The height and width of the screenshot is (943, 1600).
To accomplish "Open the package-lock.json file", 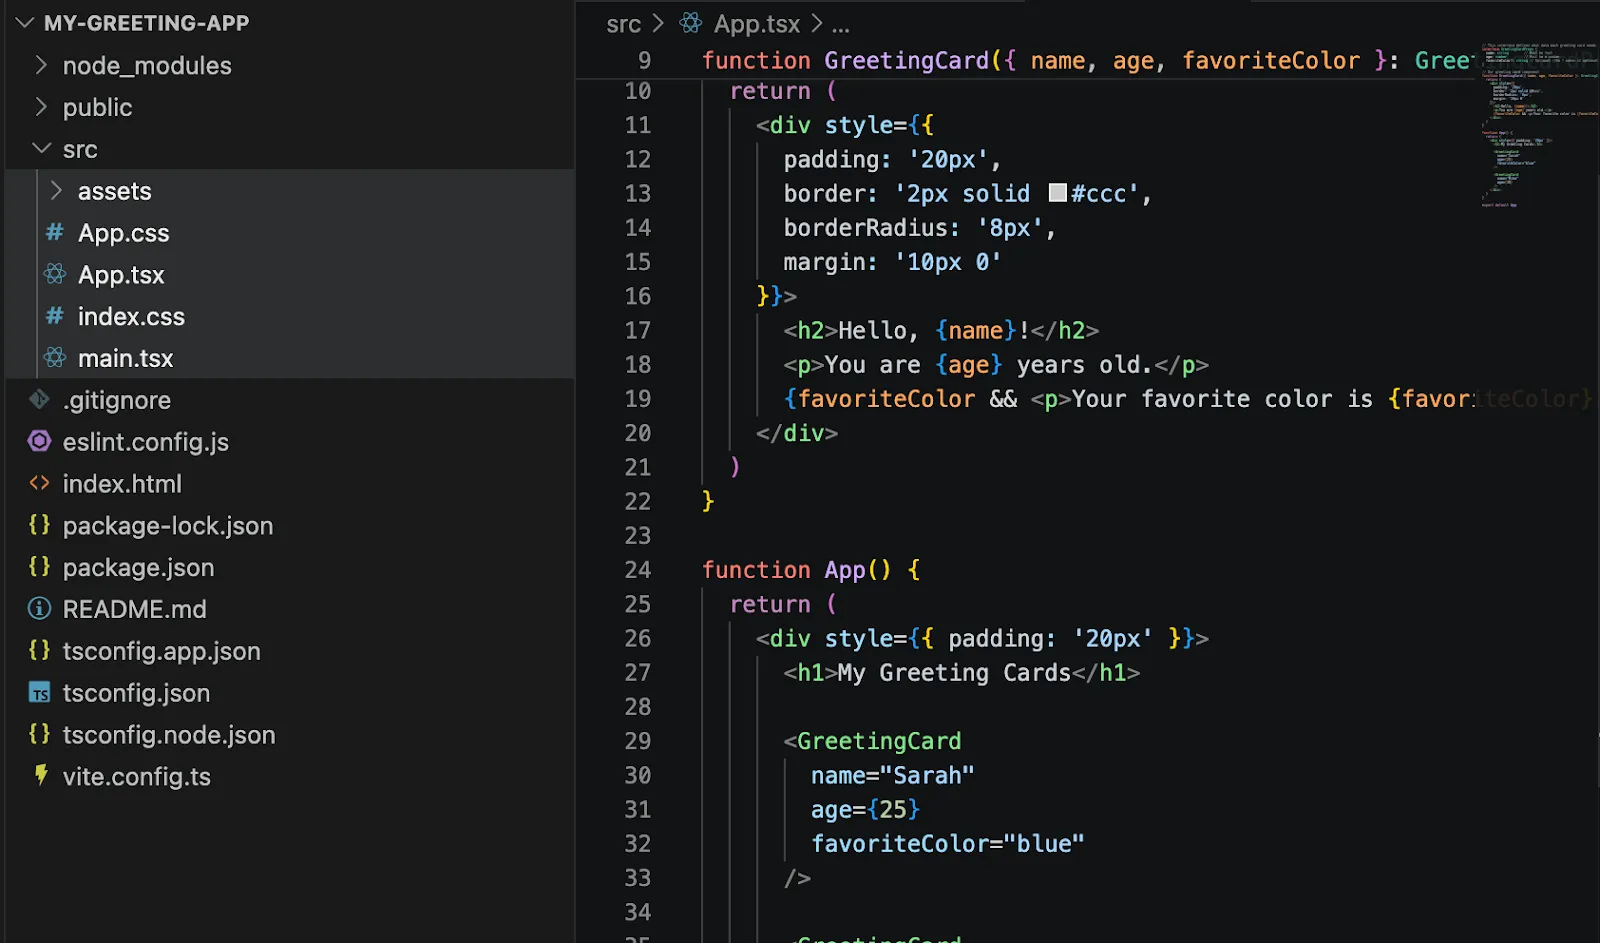I will (168, 526).
